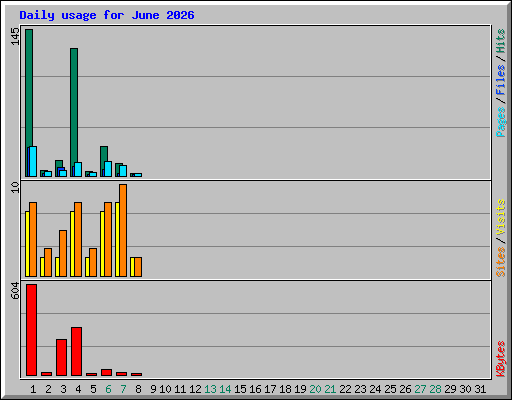Click the red KBytes bar for day 6

pos(106,372)
